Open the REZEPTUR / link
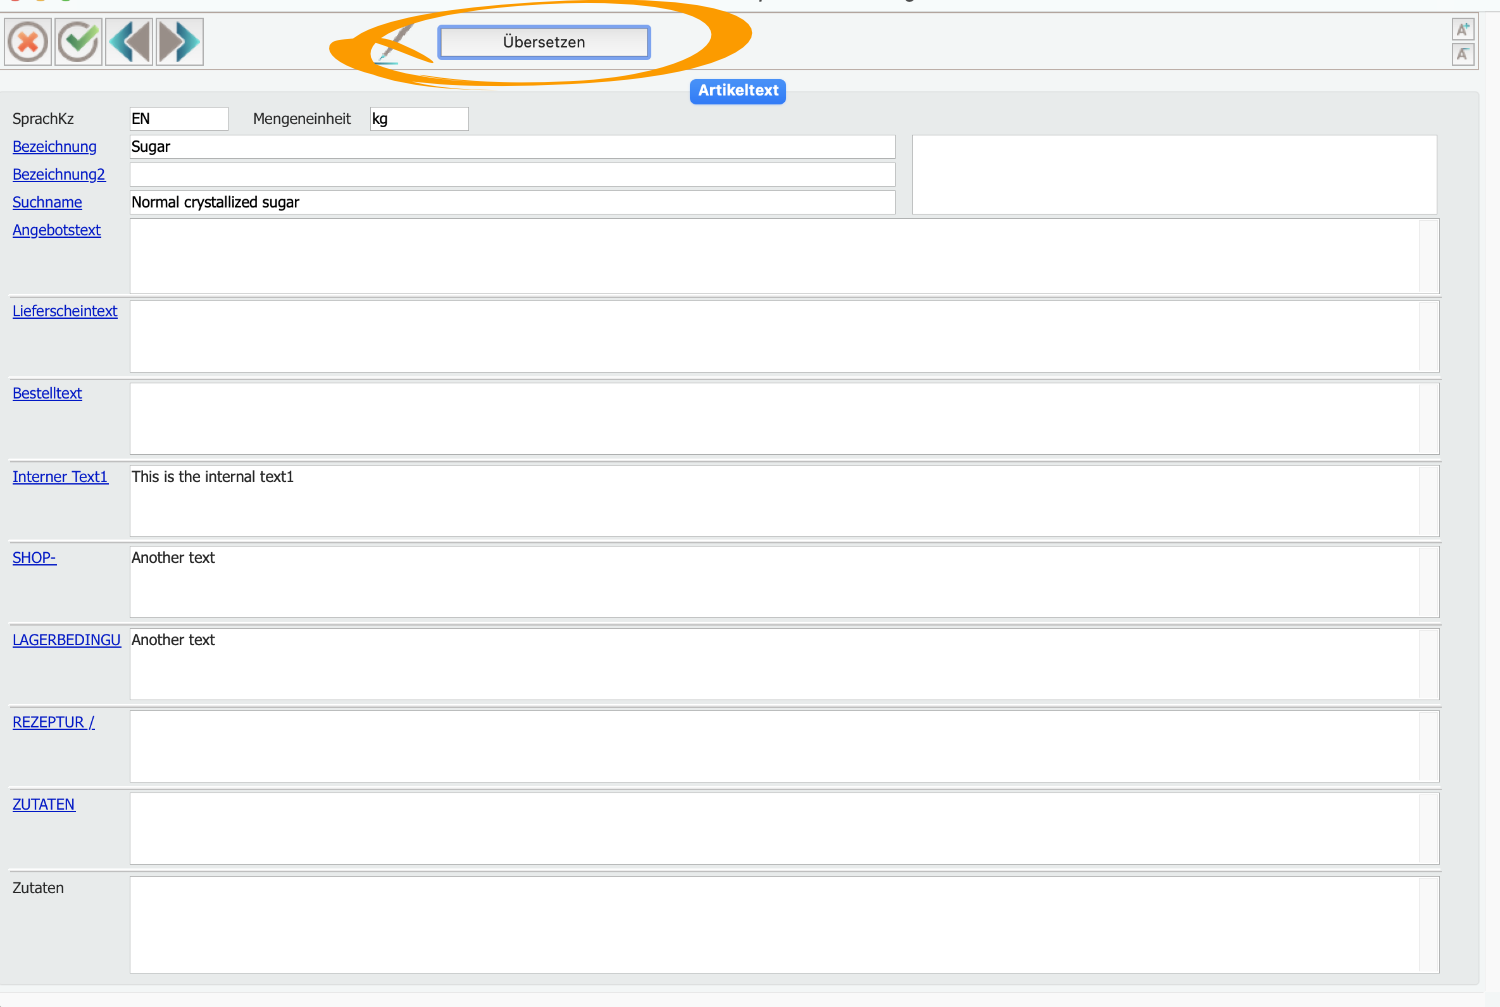The image size is (1500, 1007). click(53, 722)
